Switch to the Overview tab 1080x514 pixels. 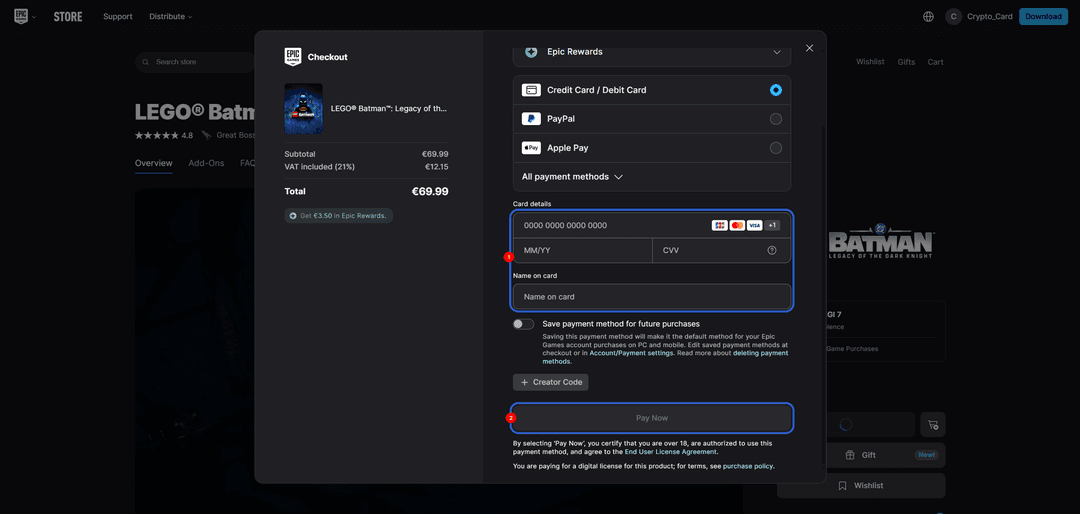(x=154, y=163)
